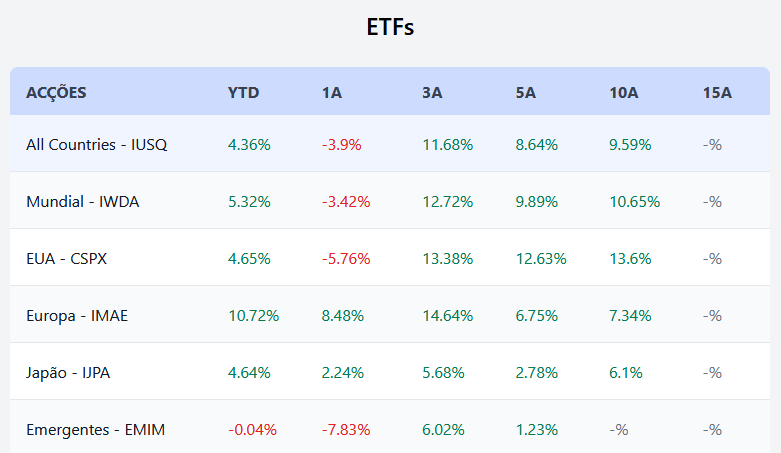Click the ACÇÕES column header
The height and width of the screenshot is (453, 781).
pyautogui.click(x=56, y=93)
